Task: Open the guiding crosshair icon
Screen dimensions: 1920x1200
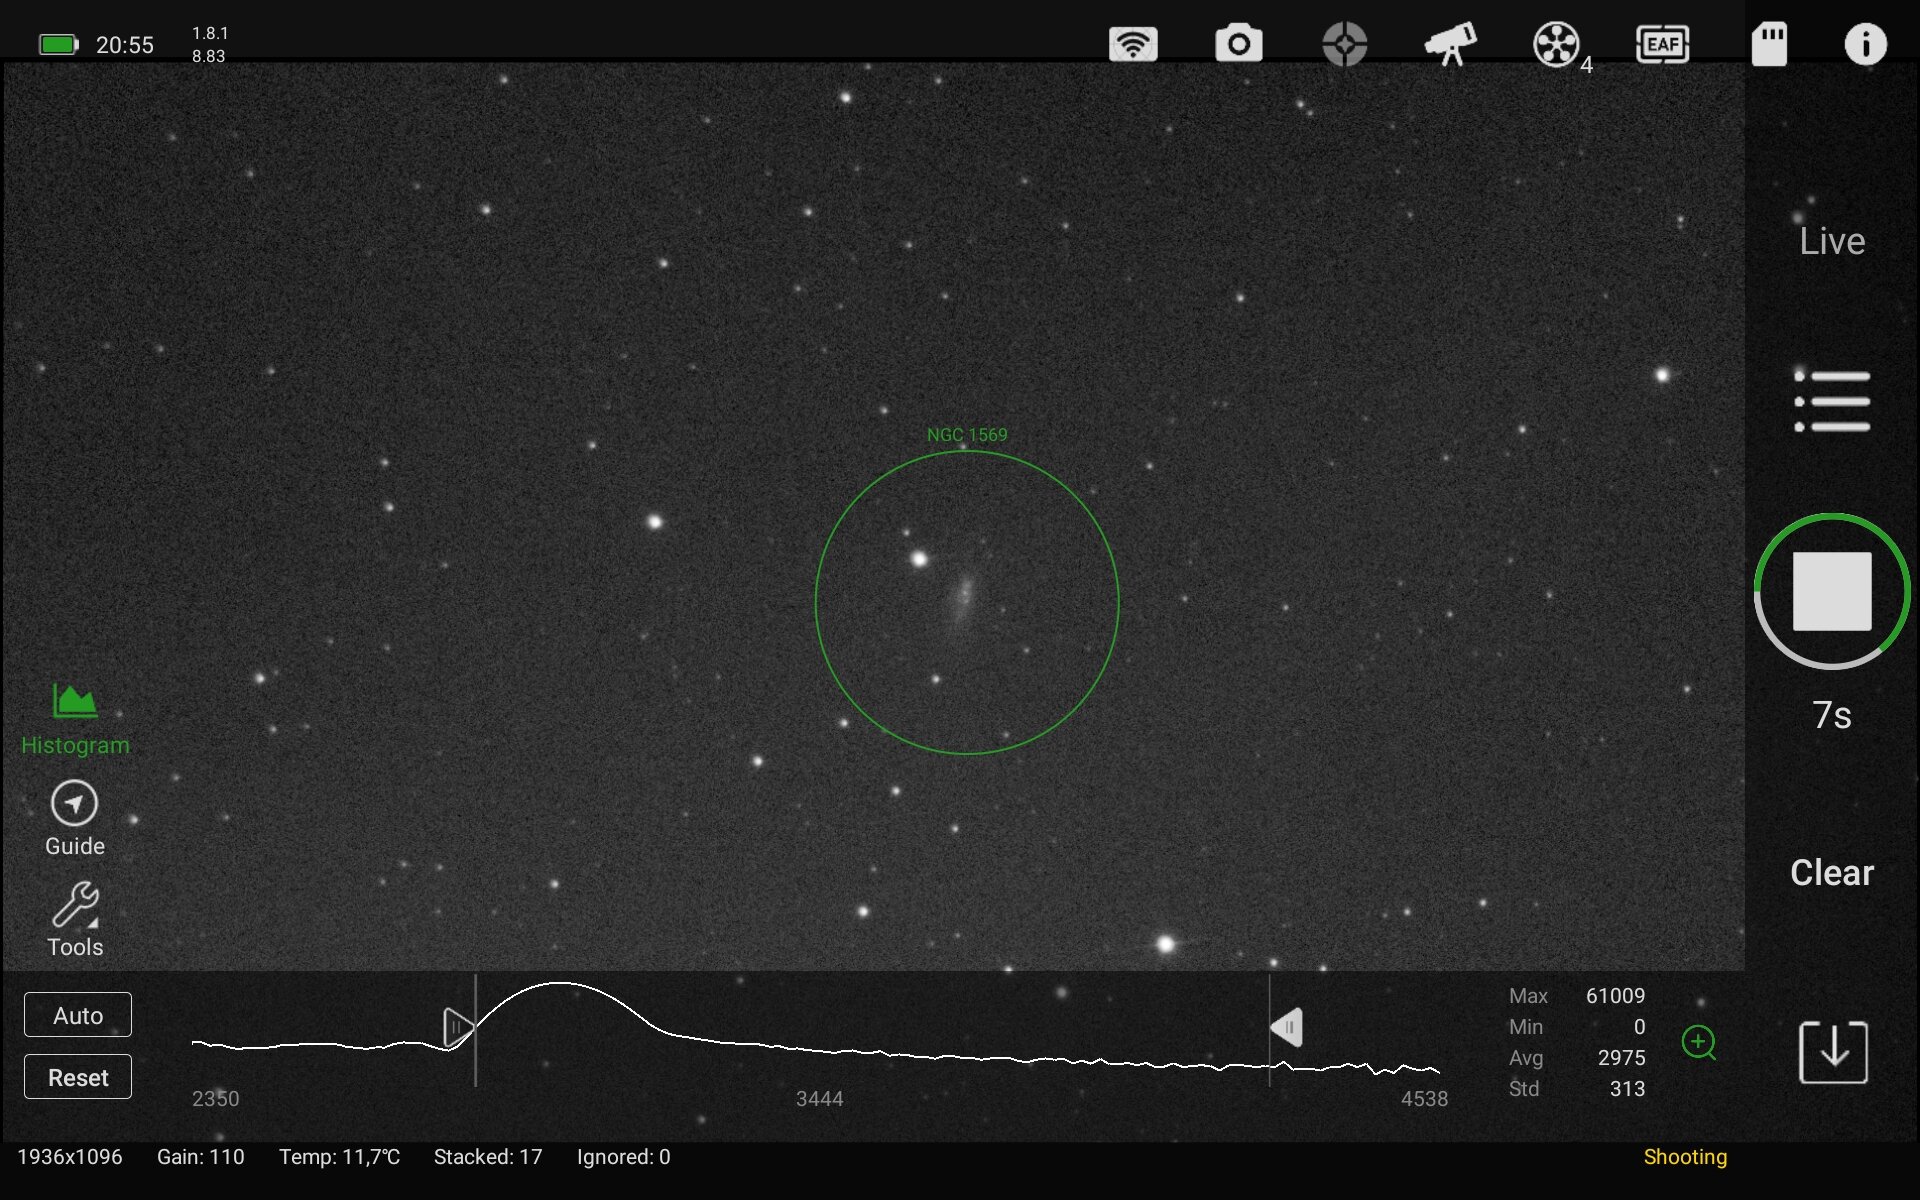Action: click(1344, 45)
